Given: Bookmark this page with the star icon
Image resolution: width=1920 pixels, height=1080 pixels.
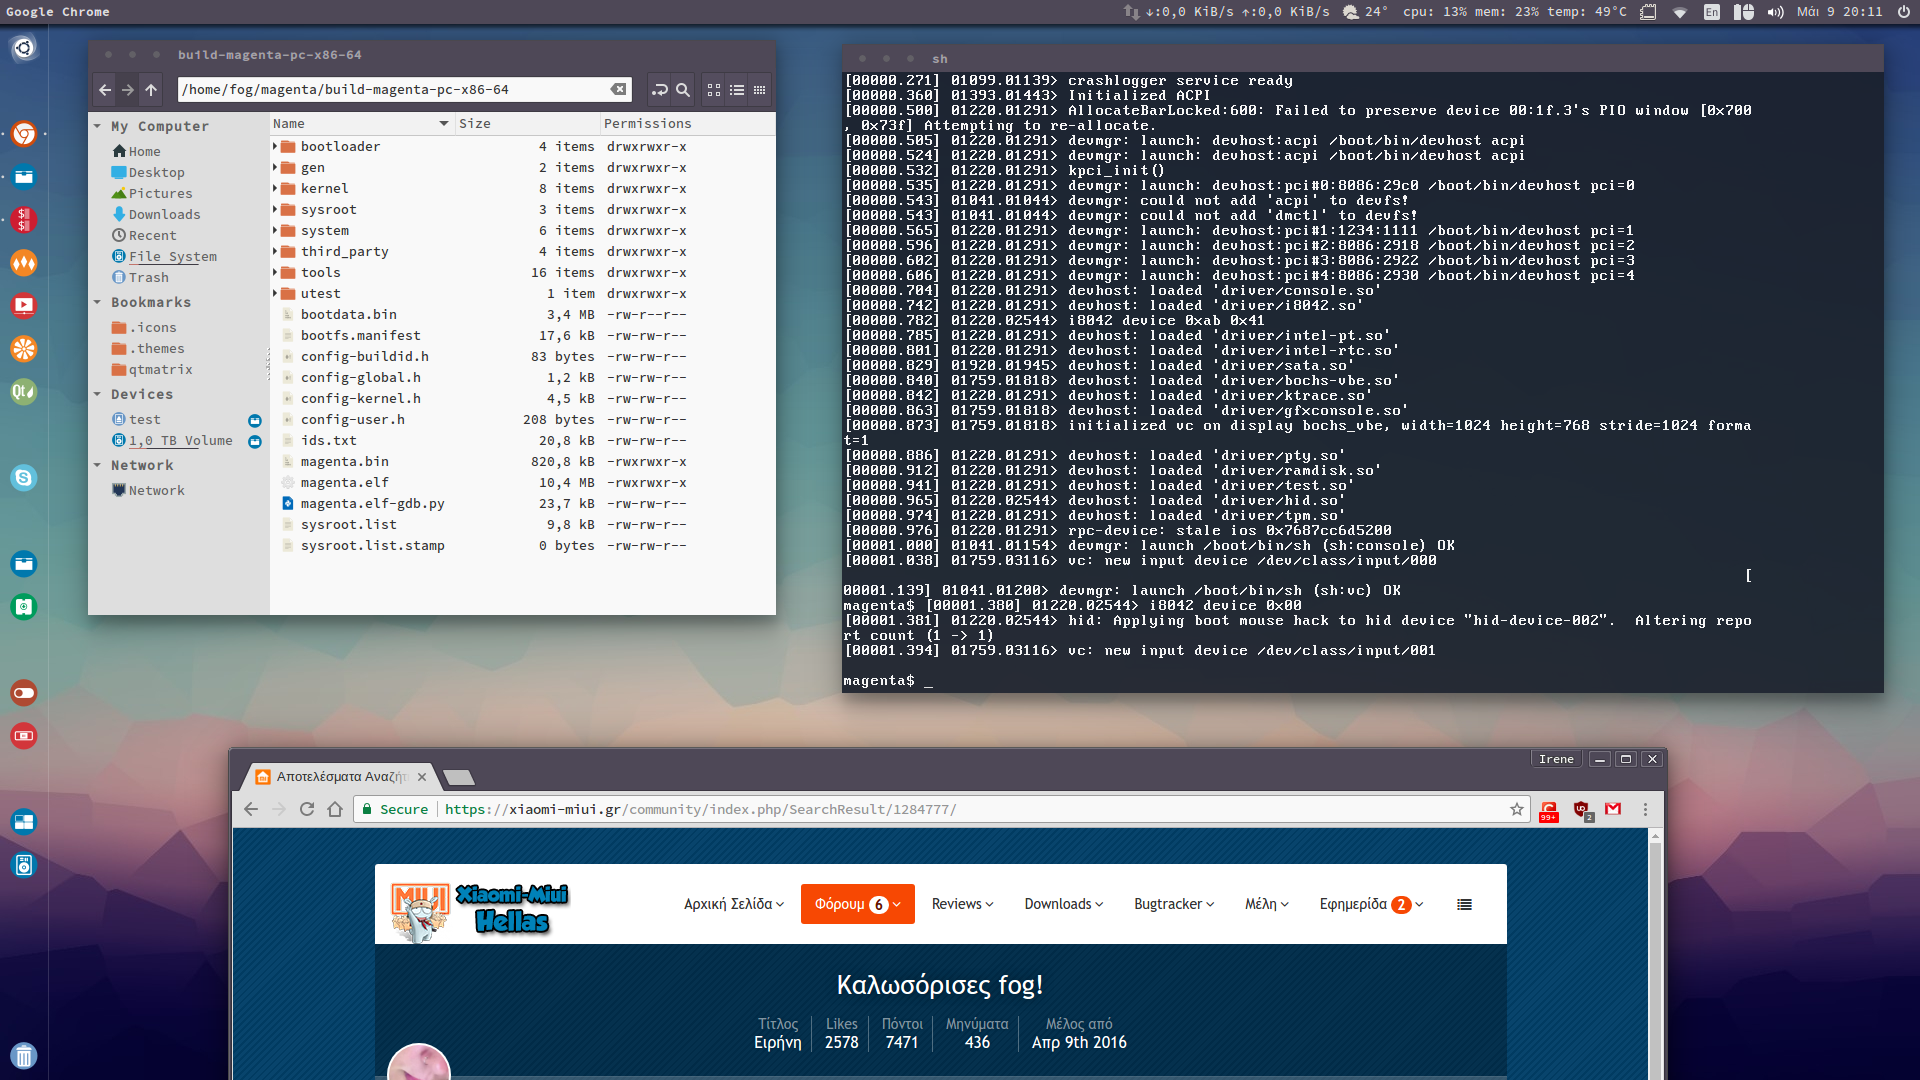Looking at the screenshot, I should [1517, 809].
